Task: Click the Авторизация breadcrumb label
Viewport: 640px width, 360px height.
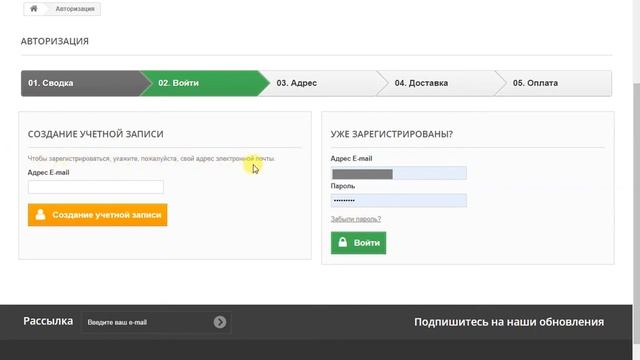Action: coord(75,9)
